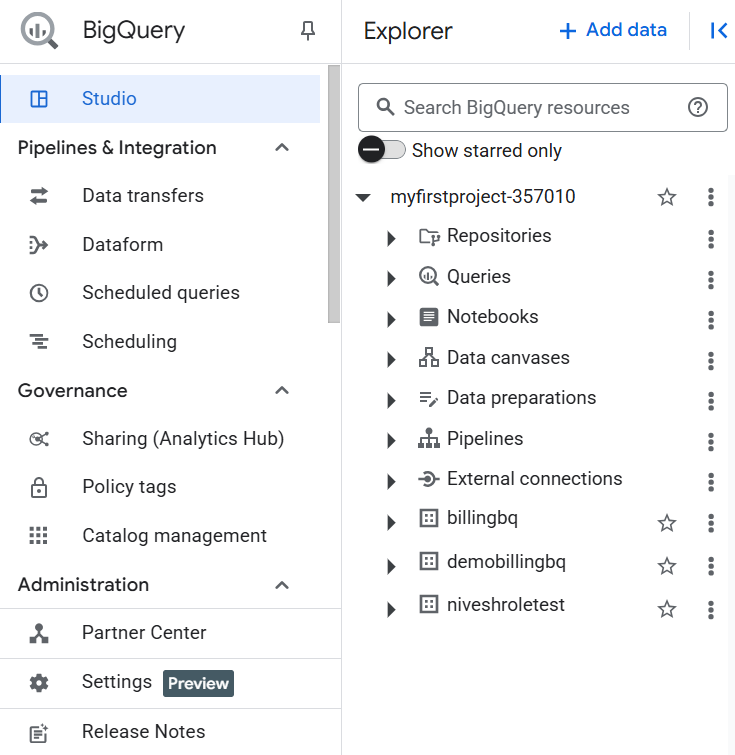
Task: Star the billingbq dataset
Action: coord(667,523)
